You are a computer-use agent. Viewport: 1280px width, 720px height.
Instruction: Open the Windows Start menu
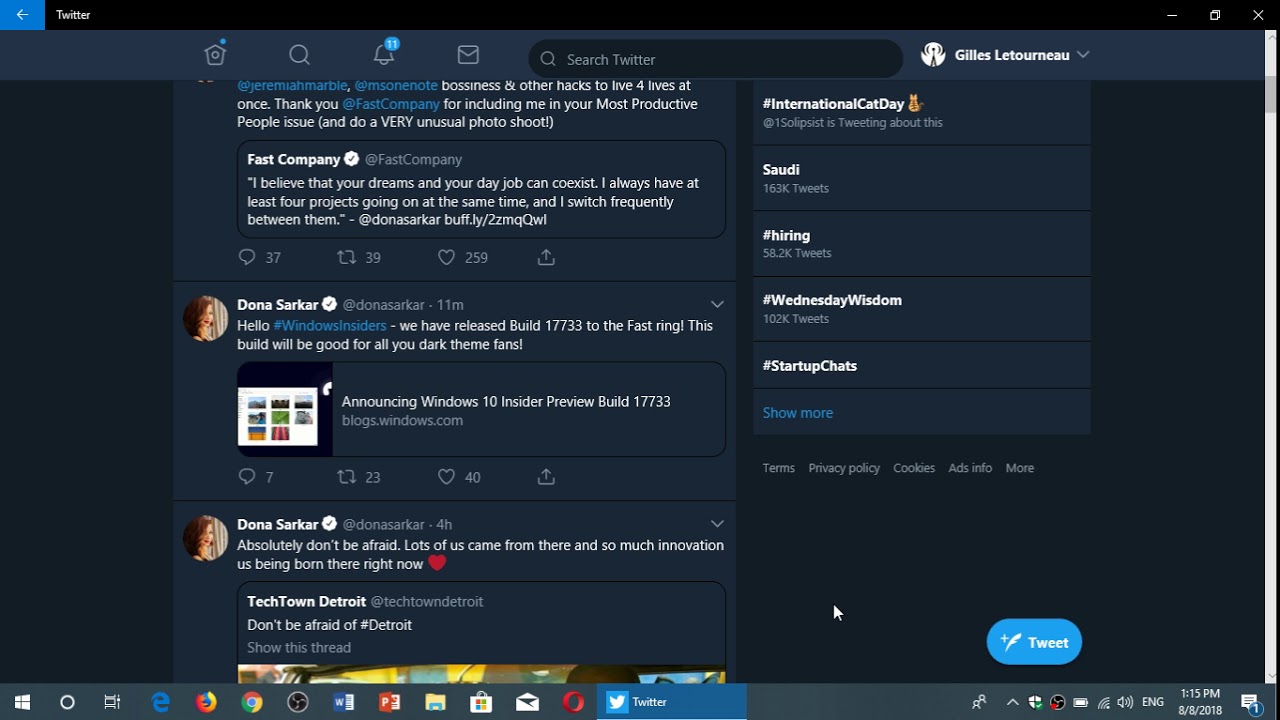(22, 702)
